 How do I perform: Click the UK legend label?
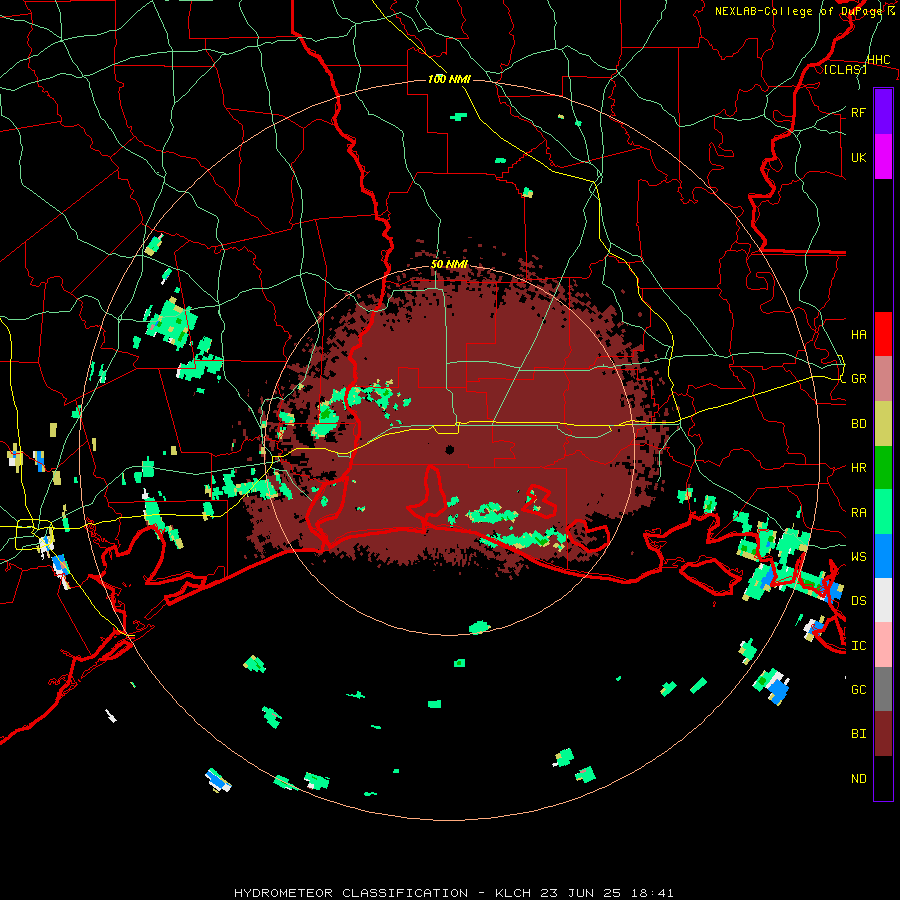(x=859, y=157)
